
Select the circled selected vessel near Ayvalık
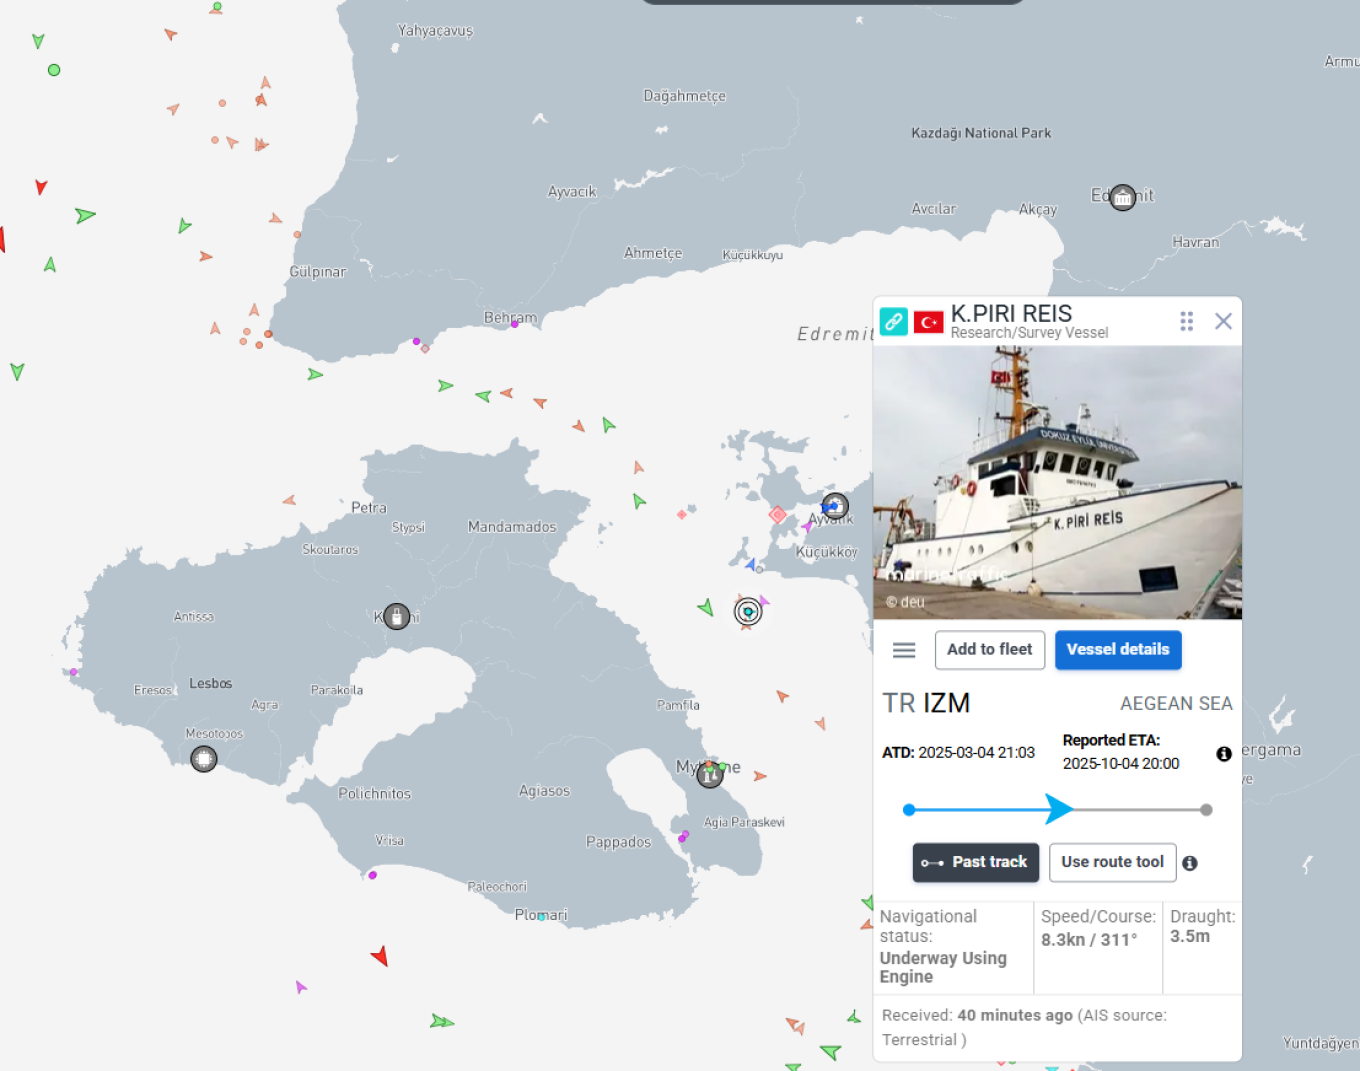tap(748, 611)
